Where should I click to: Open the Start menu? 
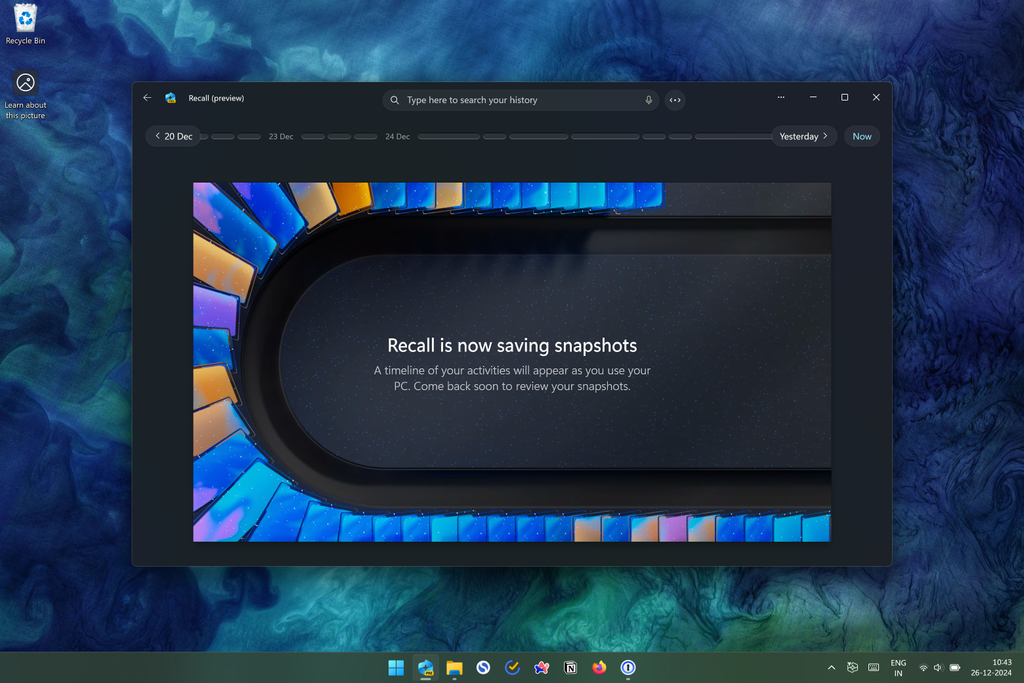pos(396,668)
